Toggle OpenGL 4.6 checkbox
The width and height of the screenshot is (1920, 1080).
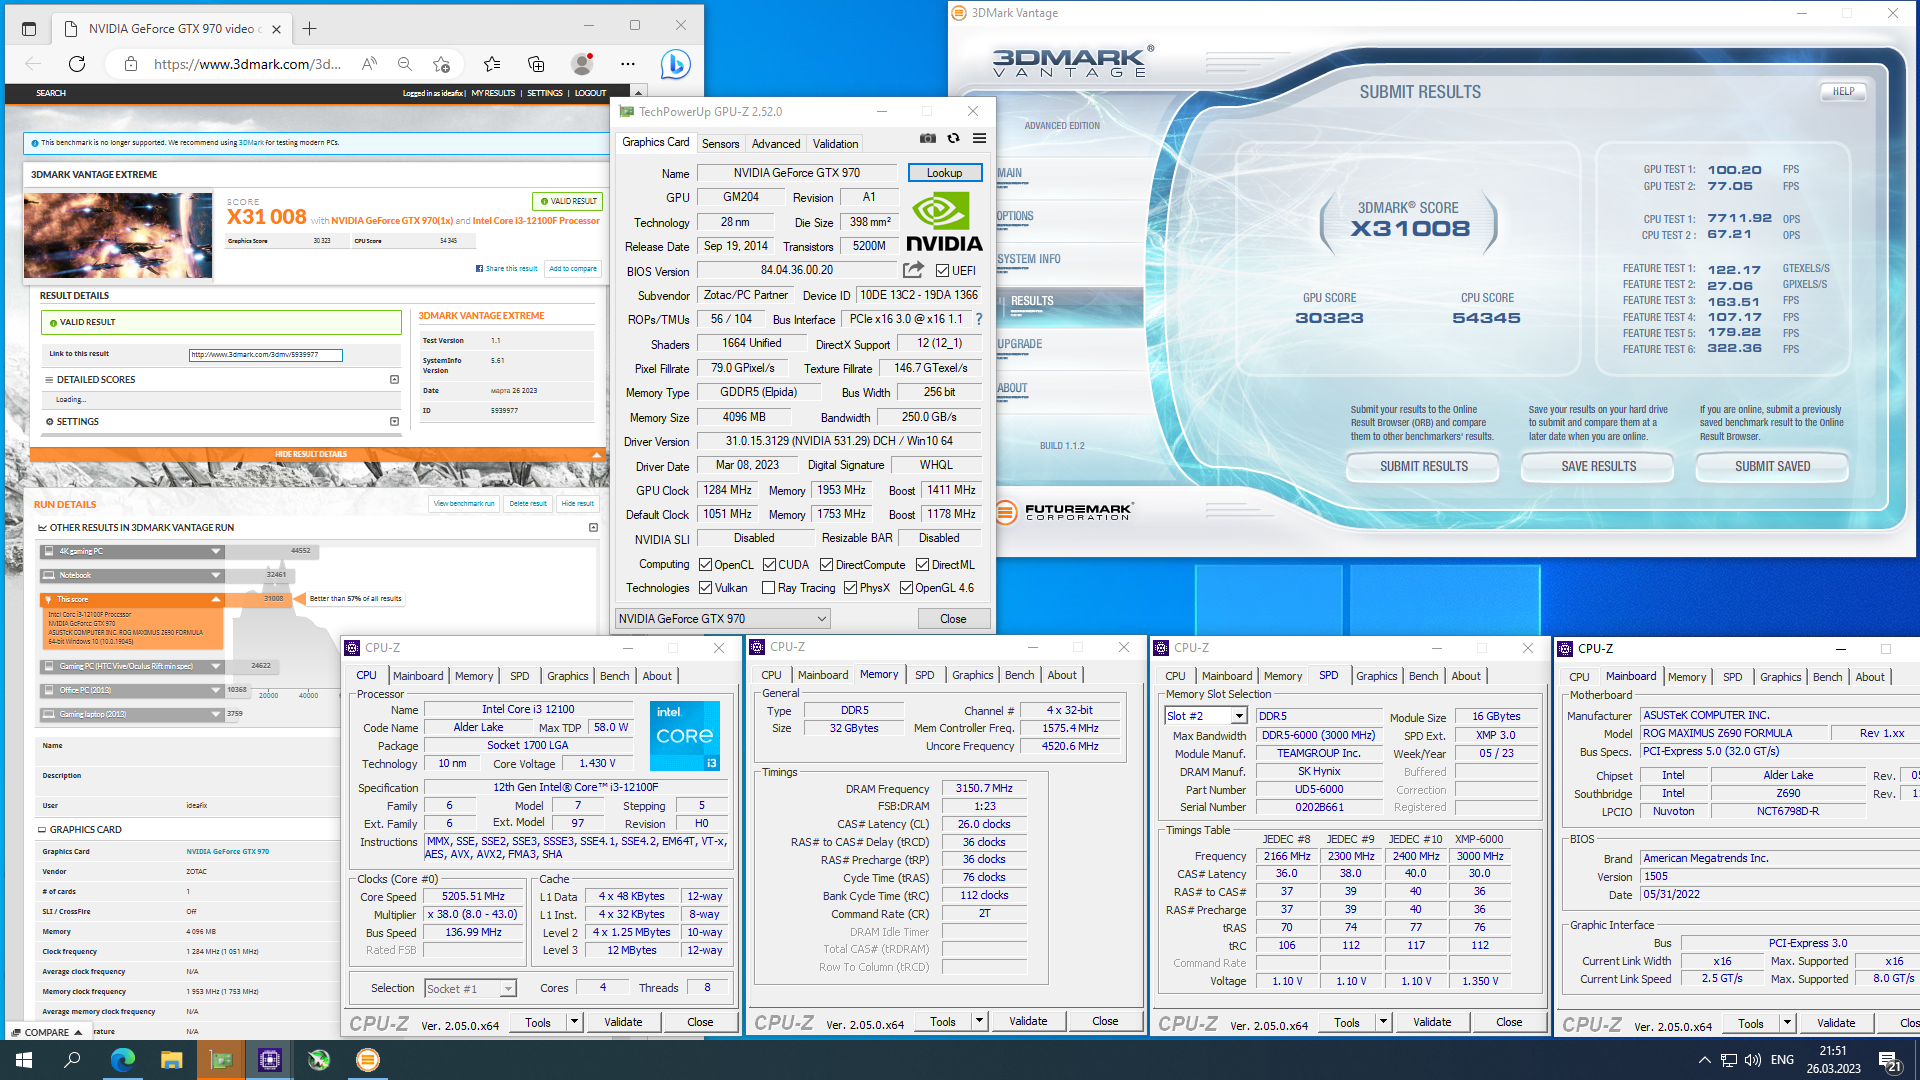tap(906, 588)
